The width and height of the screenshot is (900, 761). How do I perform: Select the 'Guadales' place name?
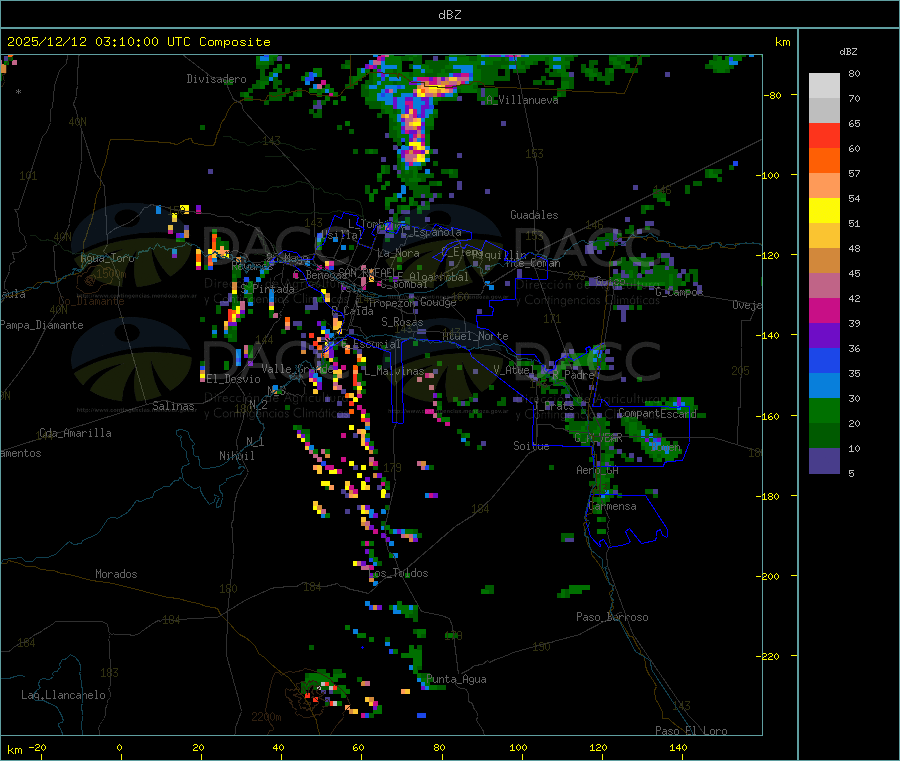(534, 215)
